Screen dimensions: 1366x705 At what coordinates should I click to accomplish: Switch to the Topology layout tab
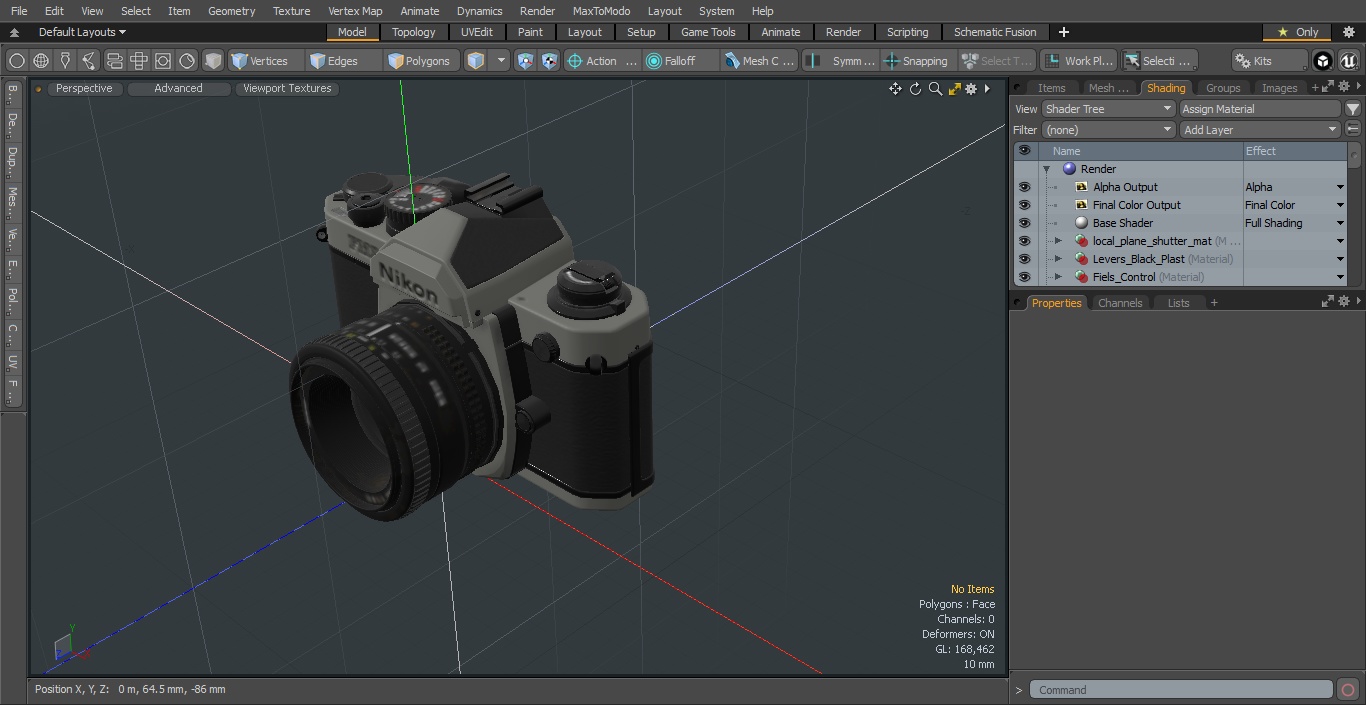(x=414, y=32)
